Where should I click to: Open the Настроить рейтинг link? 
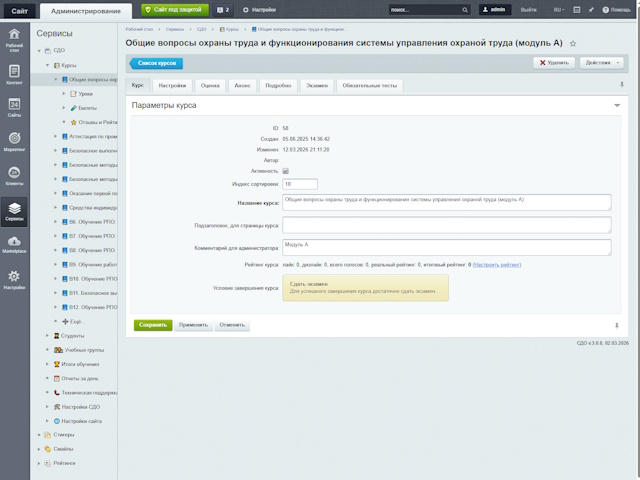coord(497,265)
